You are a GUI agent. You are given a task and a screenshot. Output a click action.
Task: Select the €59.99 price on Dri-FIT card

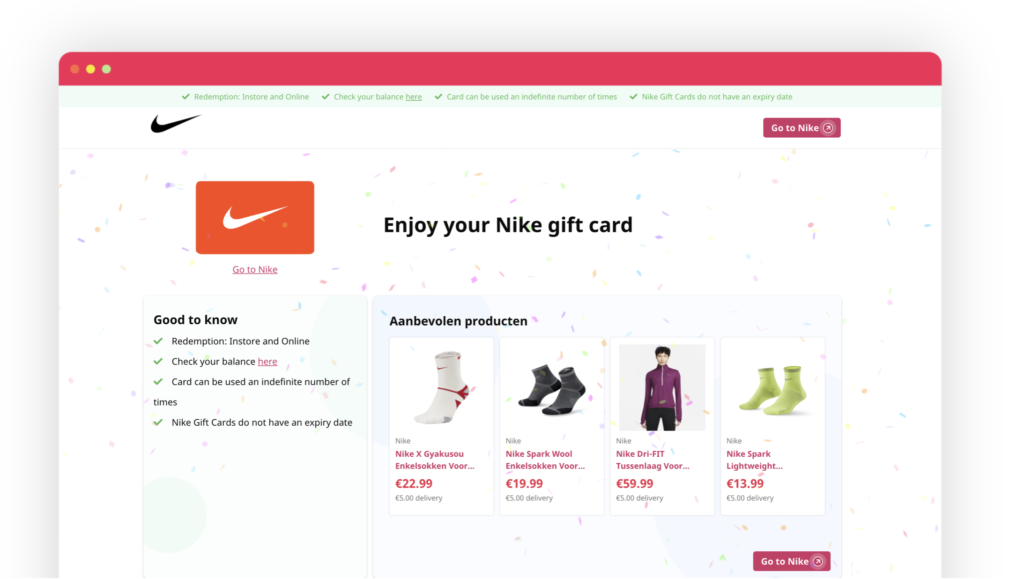coord(635,484)
